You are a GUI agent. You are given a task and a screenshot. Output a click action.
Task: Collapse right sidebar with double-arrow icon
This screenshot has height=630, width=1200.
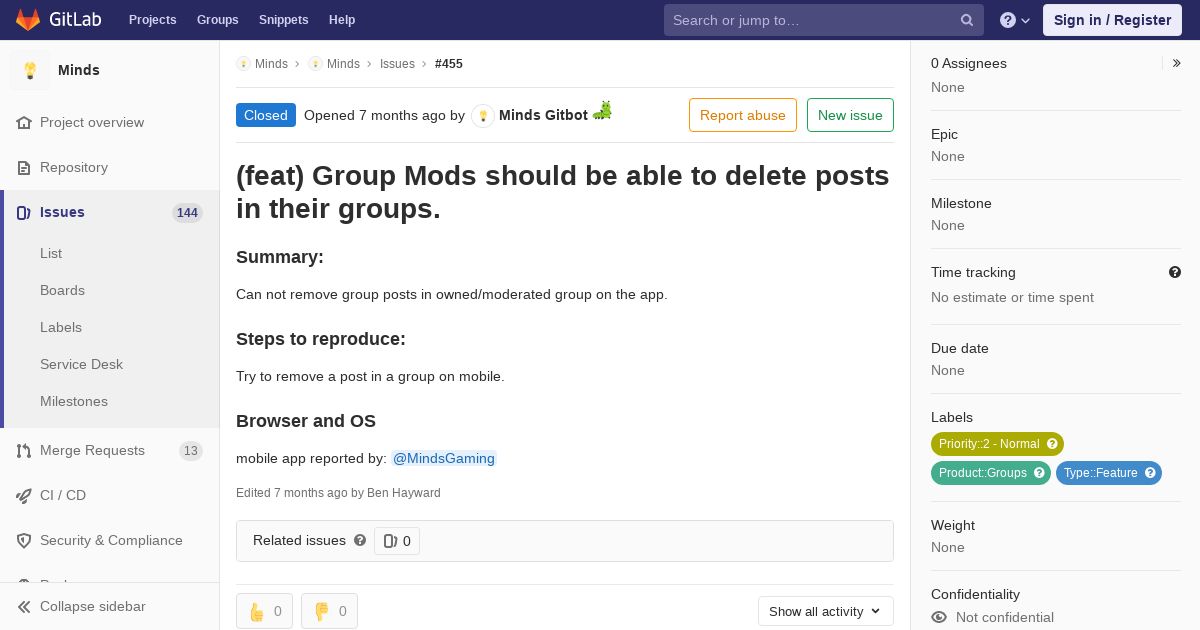(1177, 63)
